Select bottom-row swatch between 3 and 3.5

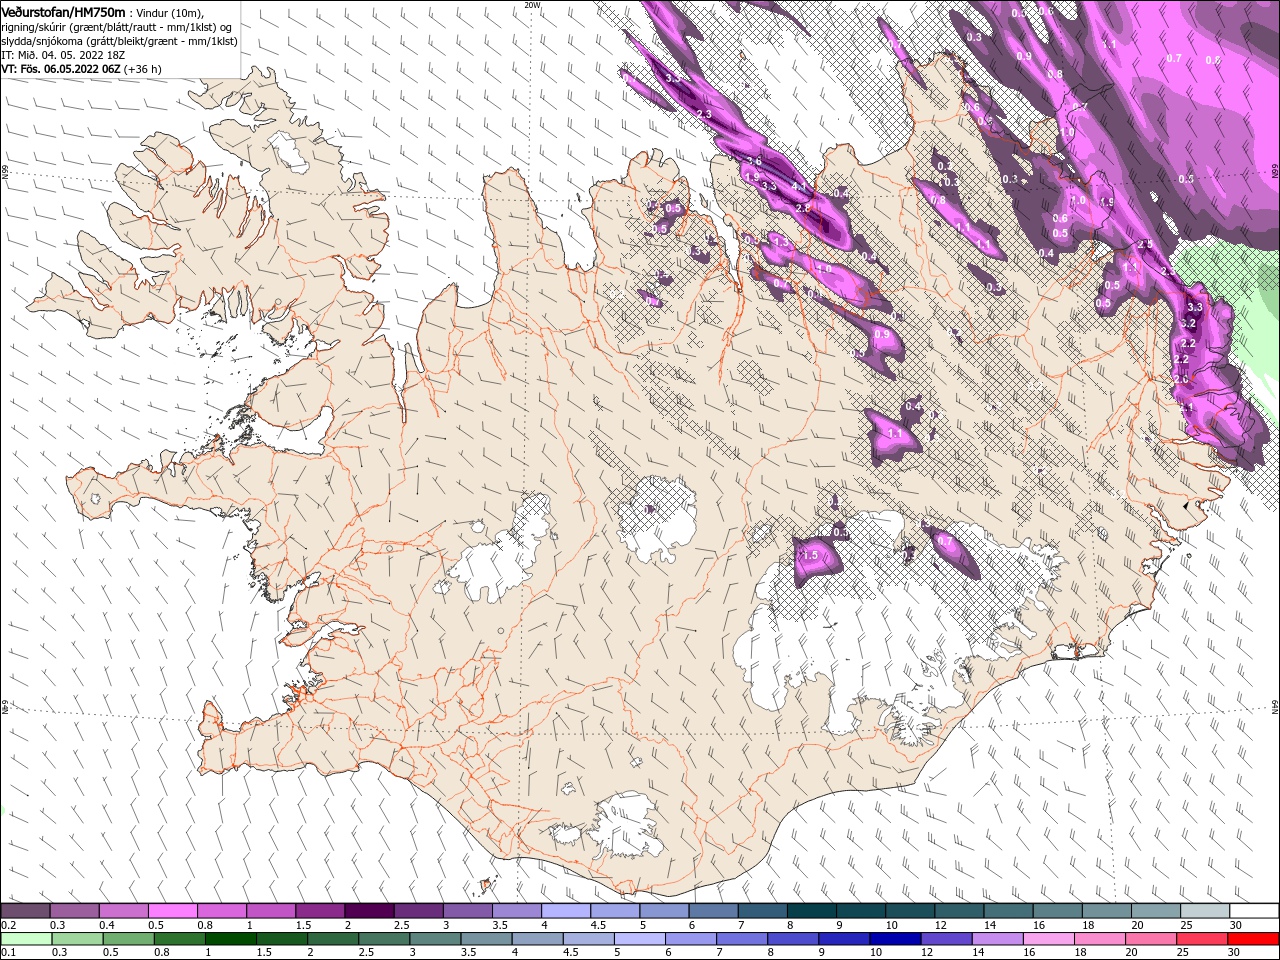(435, 939)
